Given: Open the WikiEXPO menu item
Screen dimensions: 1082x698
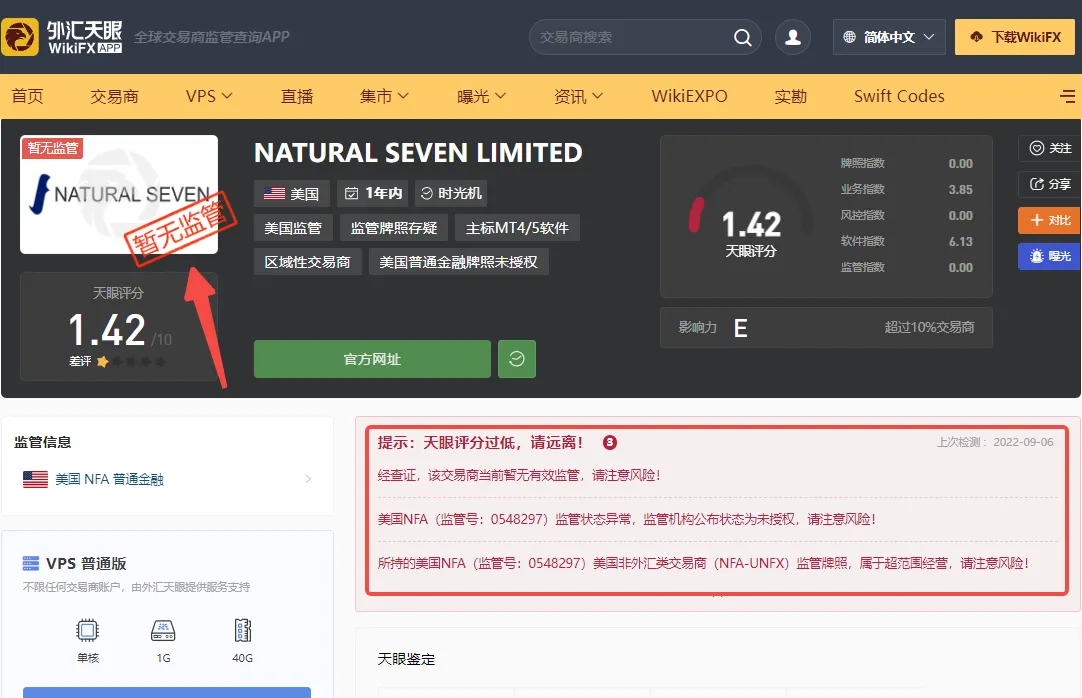Looking at the screenshot, I should 689,96.
